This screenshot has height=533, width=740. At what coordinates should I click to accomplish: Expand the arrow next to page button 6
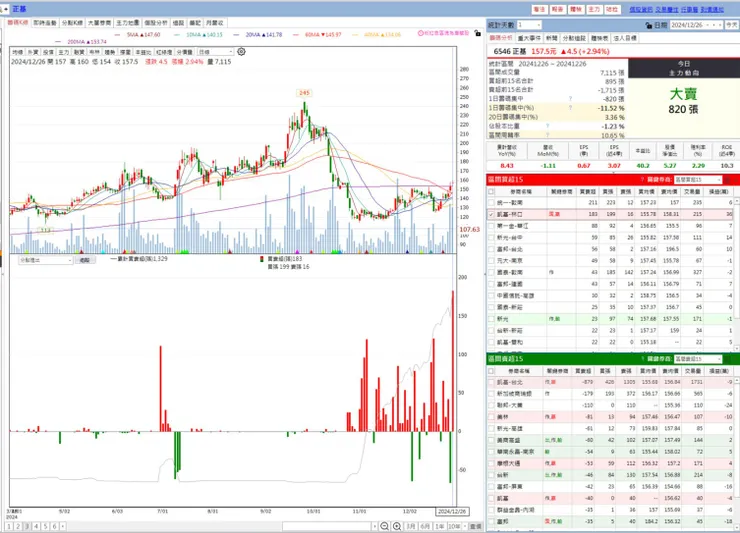pyautogui.click(x=63, y=526)
